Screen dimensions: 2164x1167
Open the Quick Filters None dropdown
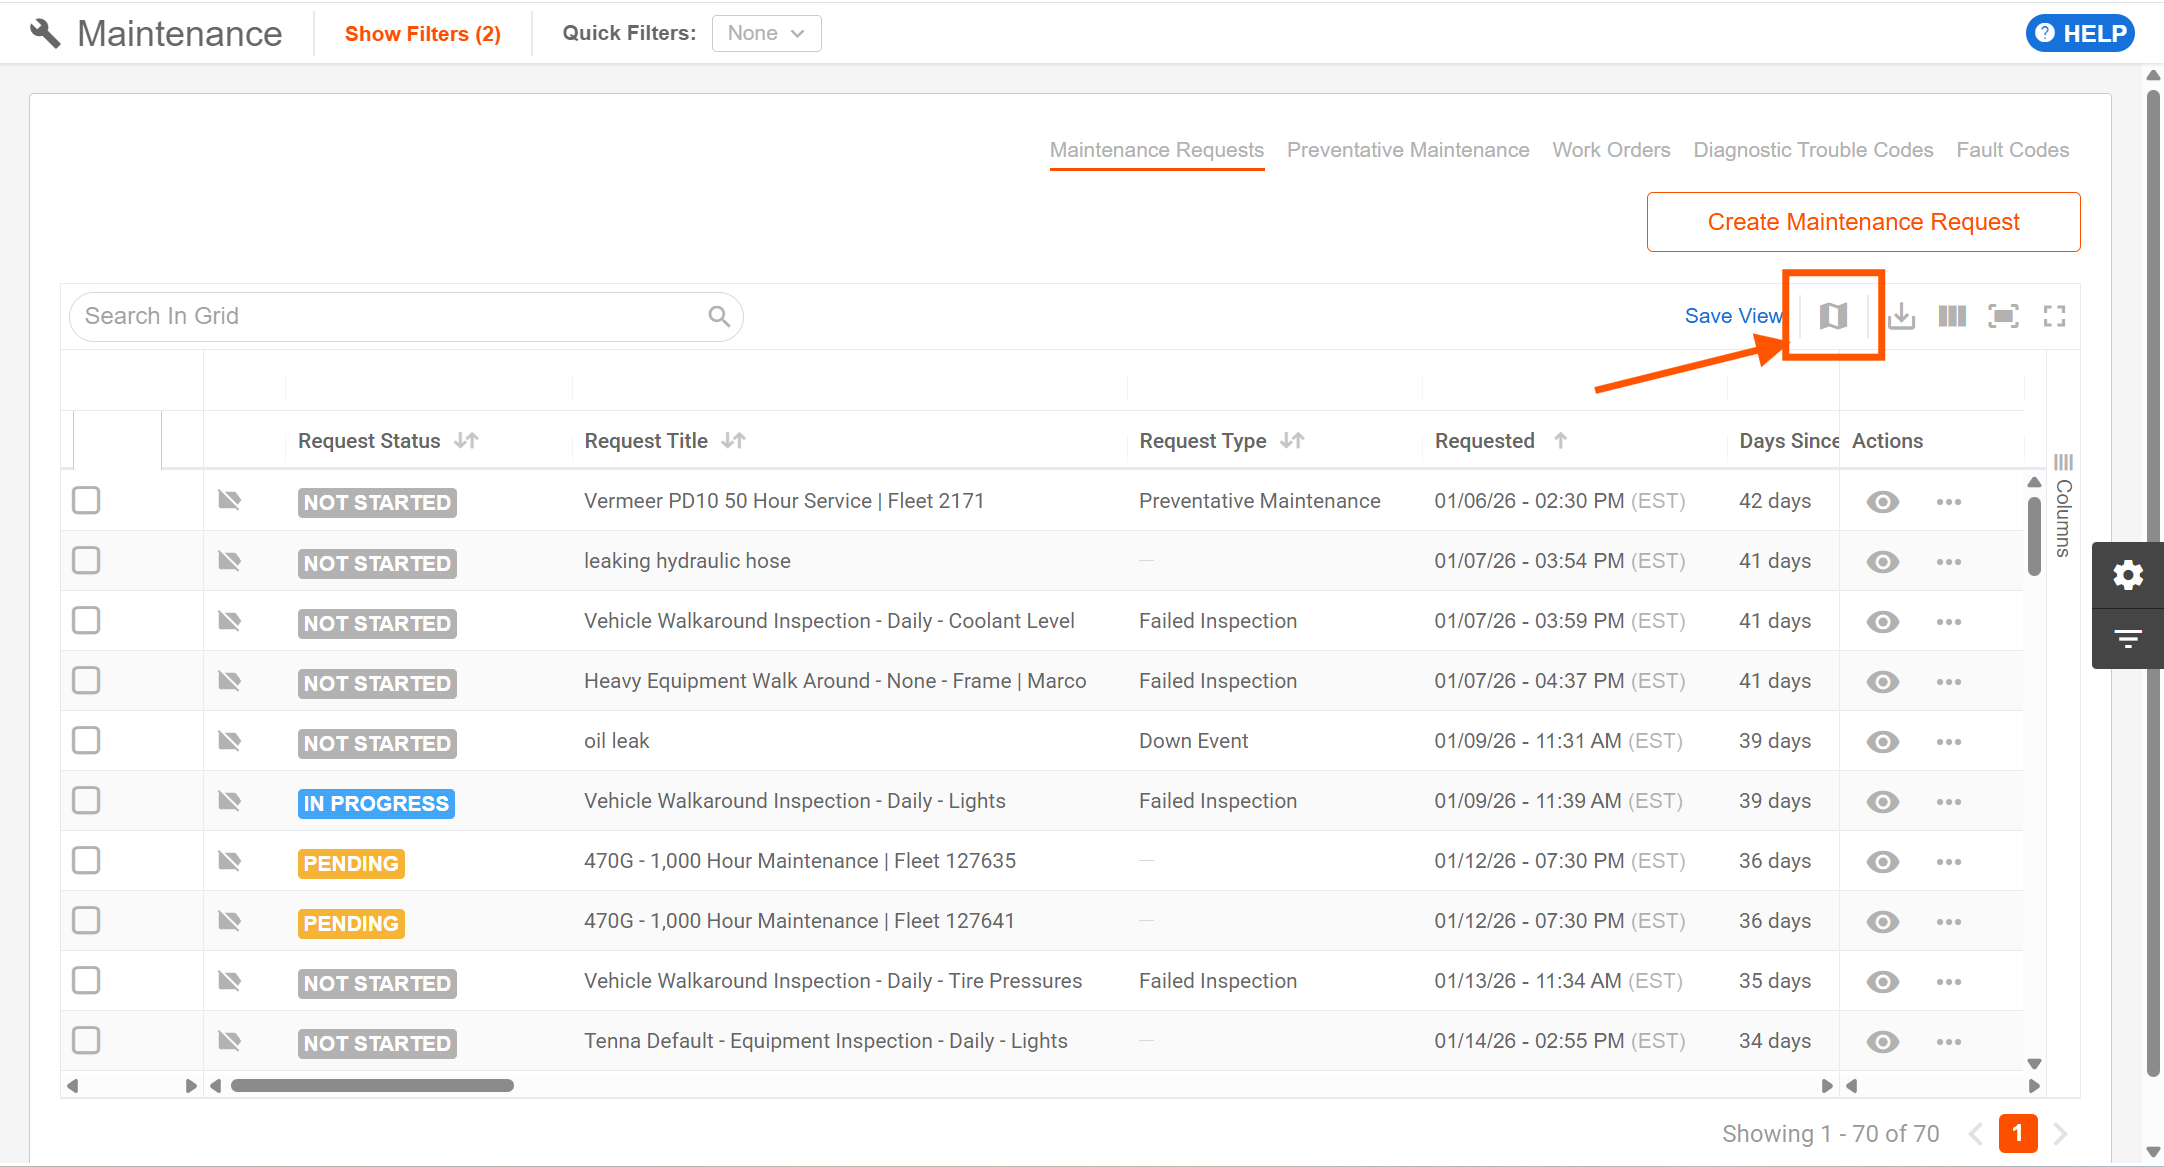click(766, 33)
